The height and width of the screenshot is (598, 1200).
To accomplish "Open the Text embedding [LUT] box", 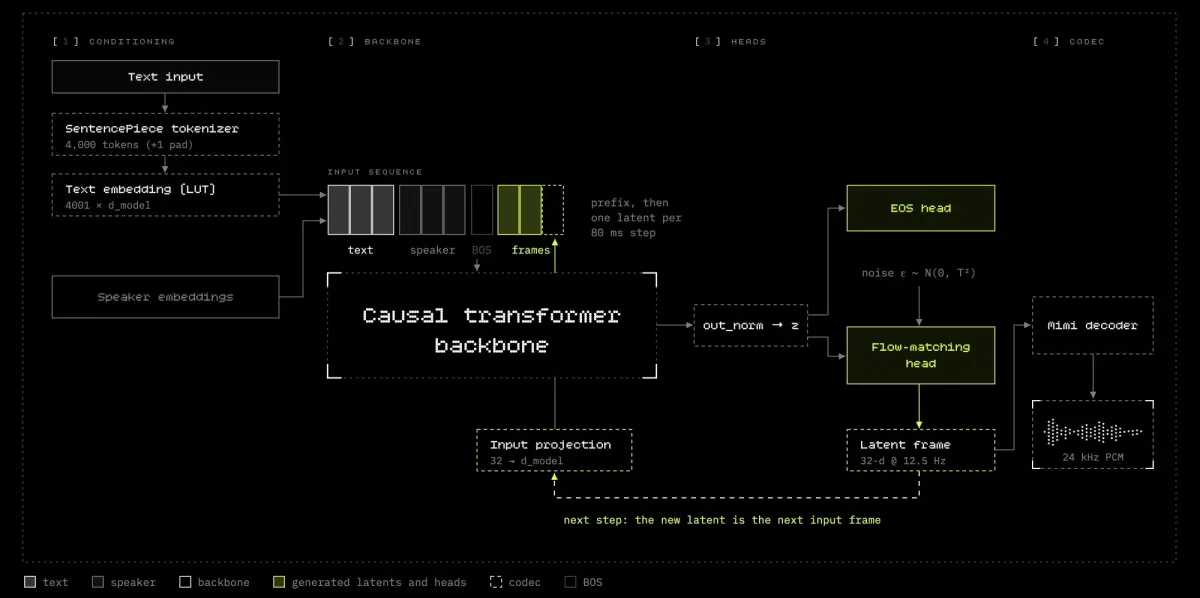I will pyautogui.click(x=165, y=194).
